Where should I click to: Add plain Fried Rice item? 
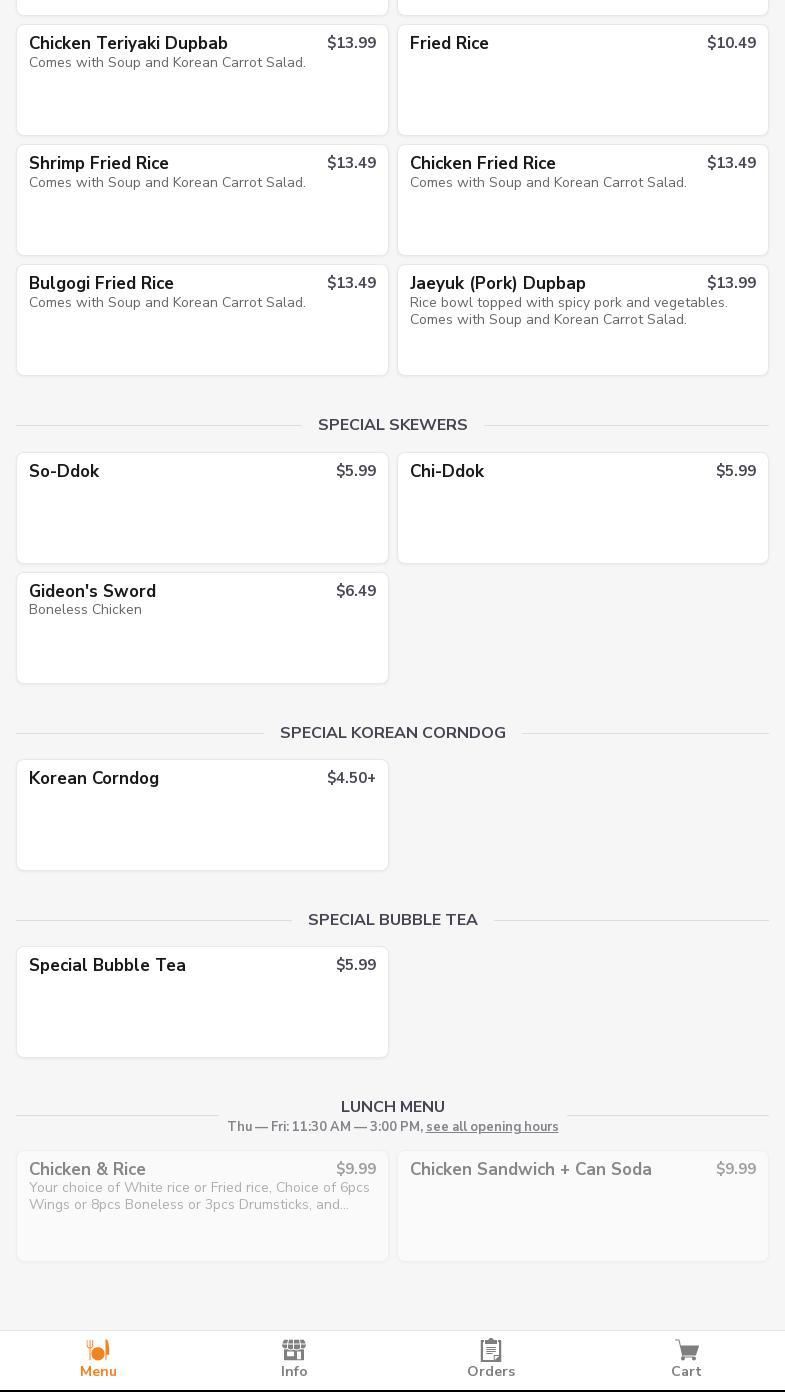[x=582, y=80]
